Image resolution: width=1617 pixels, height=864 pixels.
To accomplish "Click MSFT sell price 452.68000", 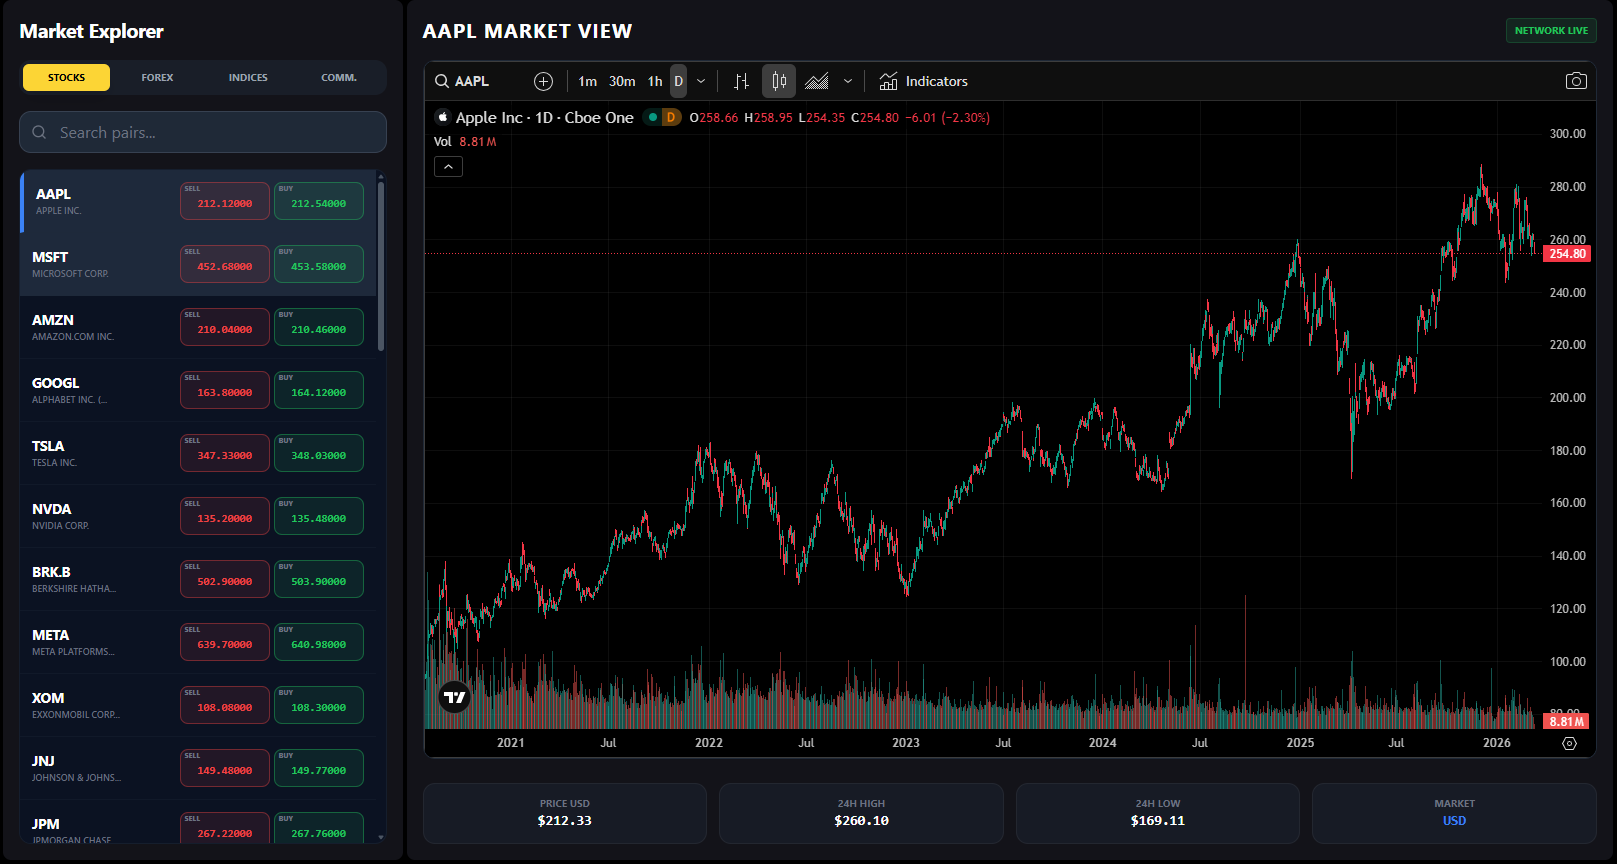I will (225, 264).
